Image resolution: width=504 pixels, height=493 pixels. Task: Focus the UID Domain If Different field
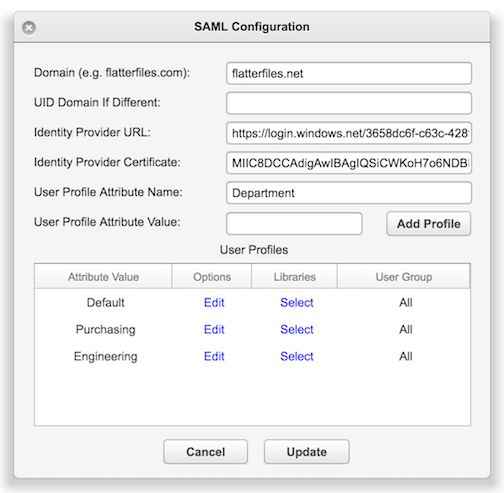click(x=349, y=103)
